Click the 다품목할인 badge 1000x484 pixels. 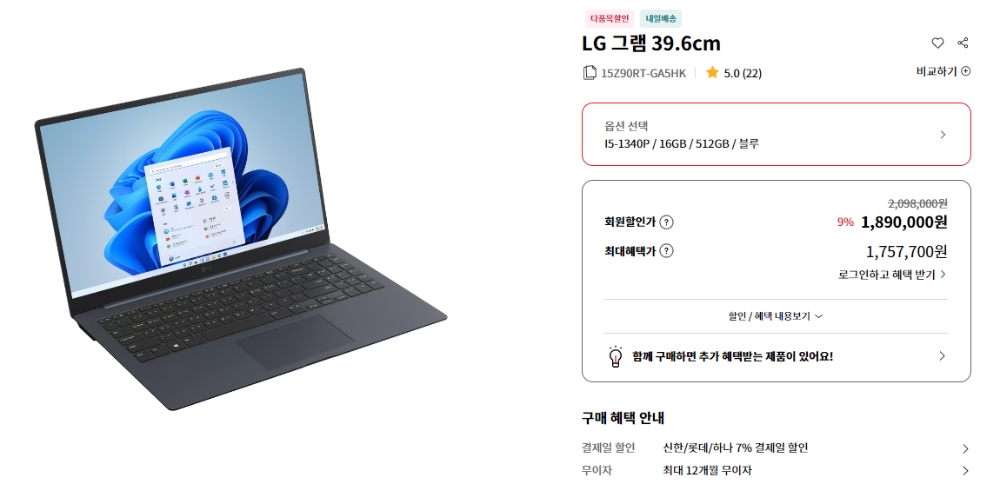609,18
